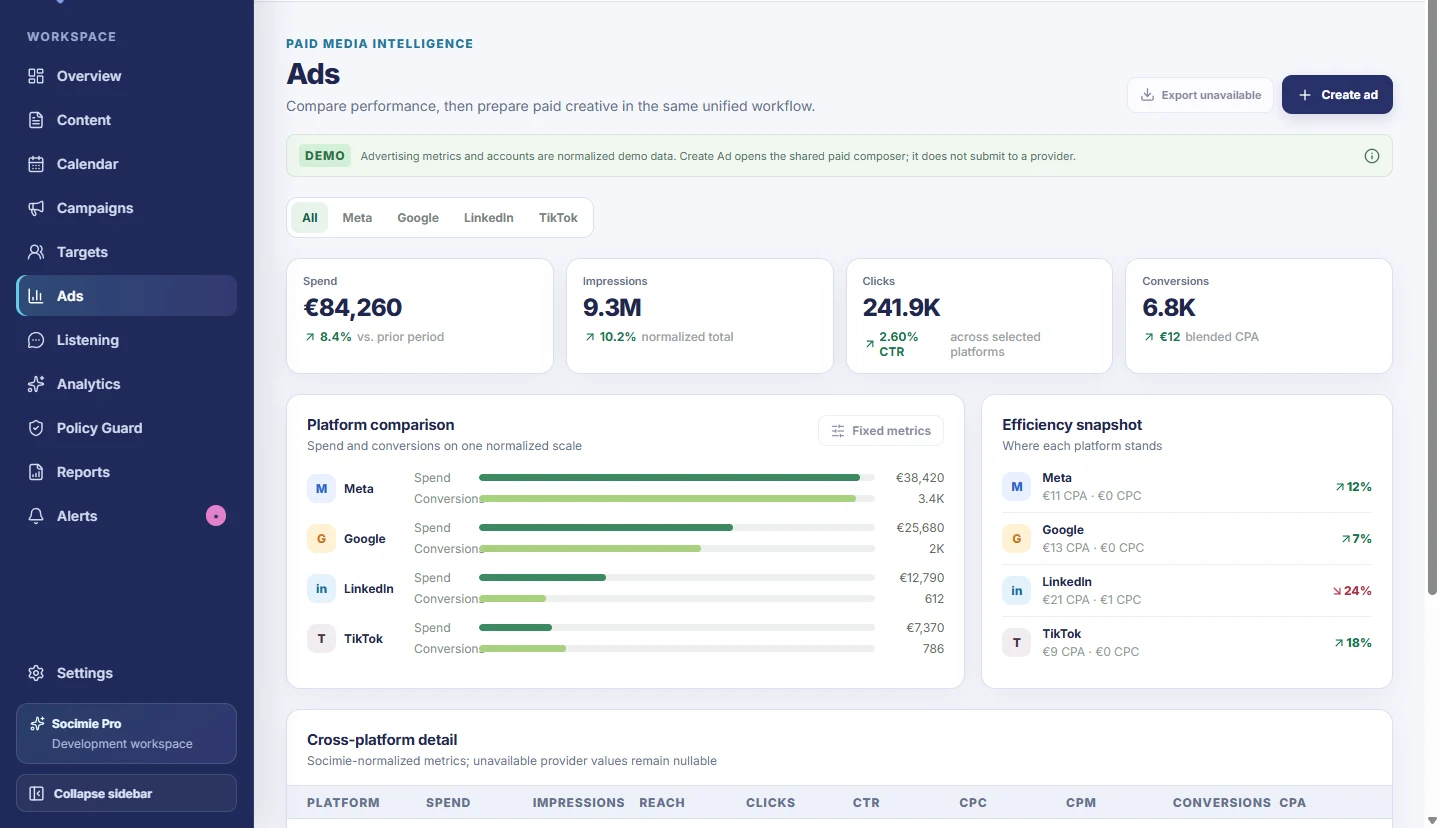Select the LinkedIn filter tab
Screen dimensions: 1440x828
(489, 217)
